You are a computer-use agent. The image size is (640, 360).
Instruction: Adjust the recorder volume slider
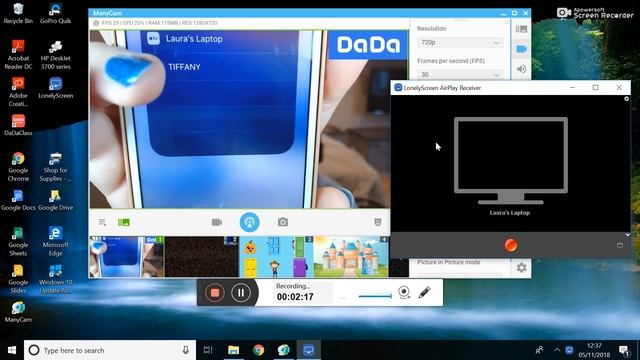click(x=375, y=296)
